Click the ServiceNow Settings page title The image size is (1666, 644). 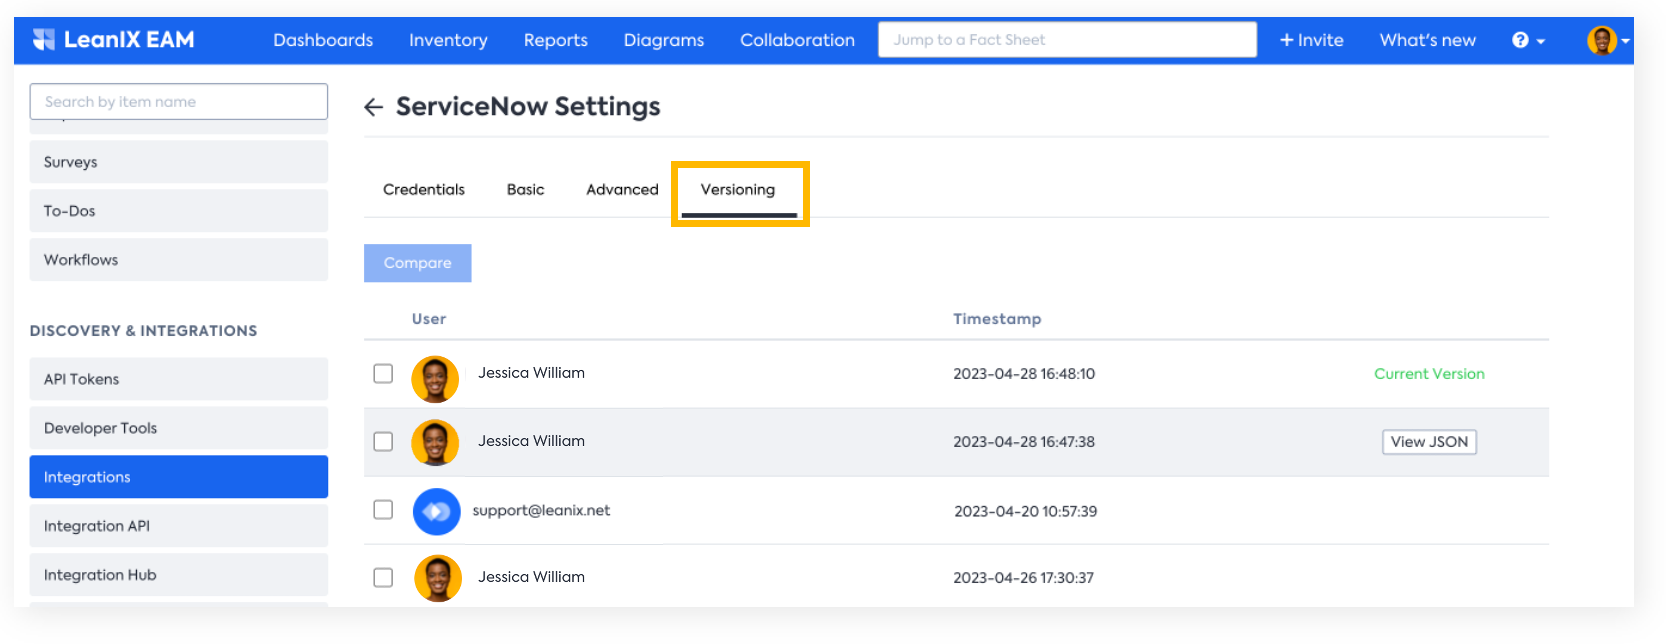point(528,107)
